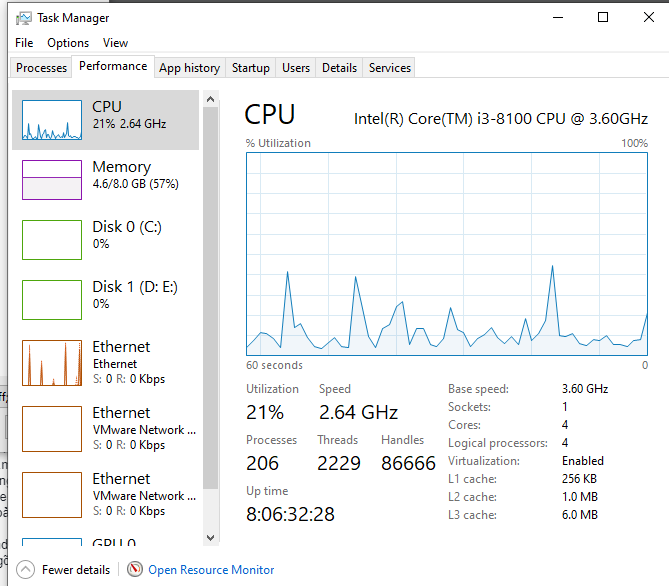
Task: Switch to the App history tab
Action: click(x=189, y=68)
